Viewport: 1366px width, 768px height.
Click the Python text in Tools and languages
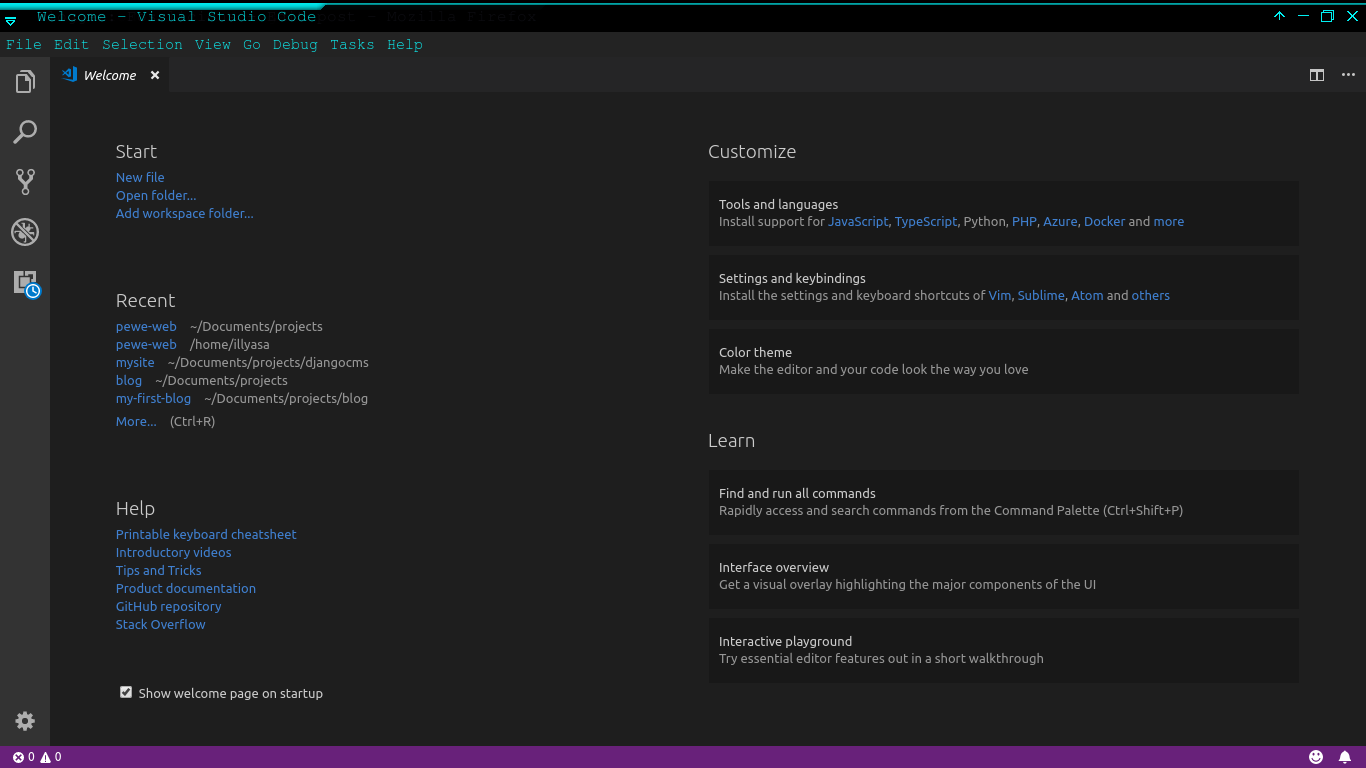pyautogui.click(x=984, y=221)
